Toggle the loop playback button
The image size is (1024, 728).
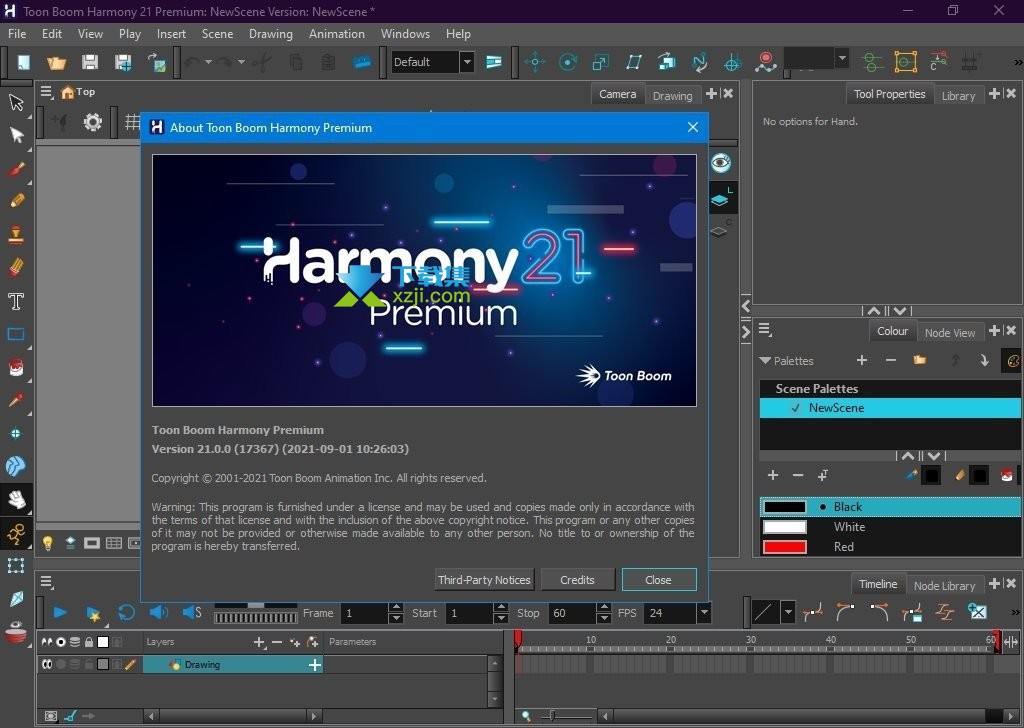tap(126, 612)
